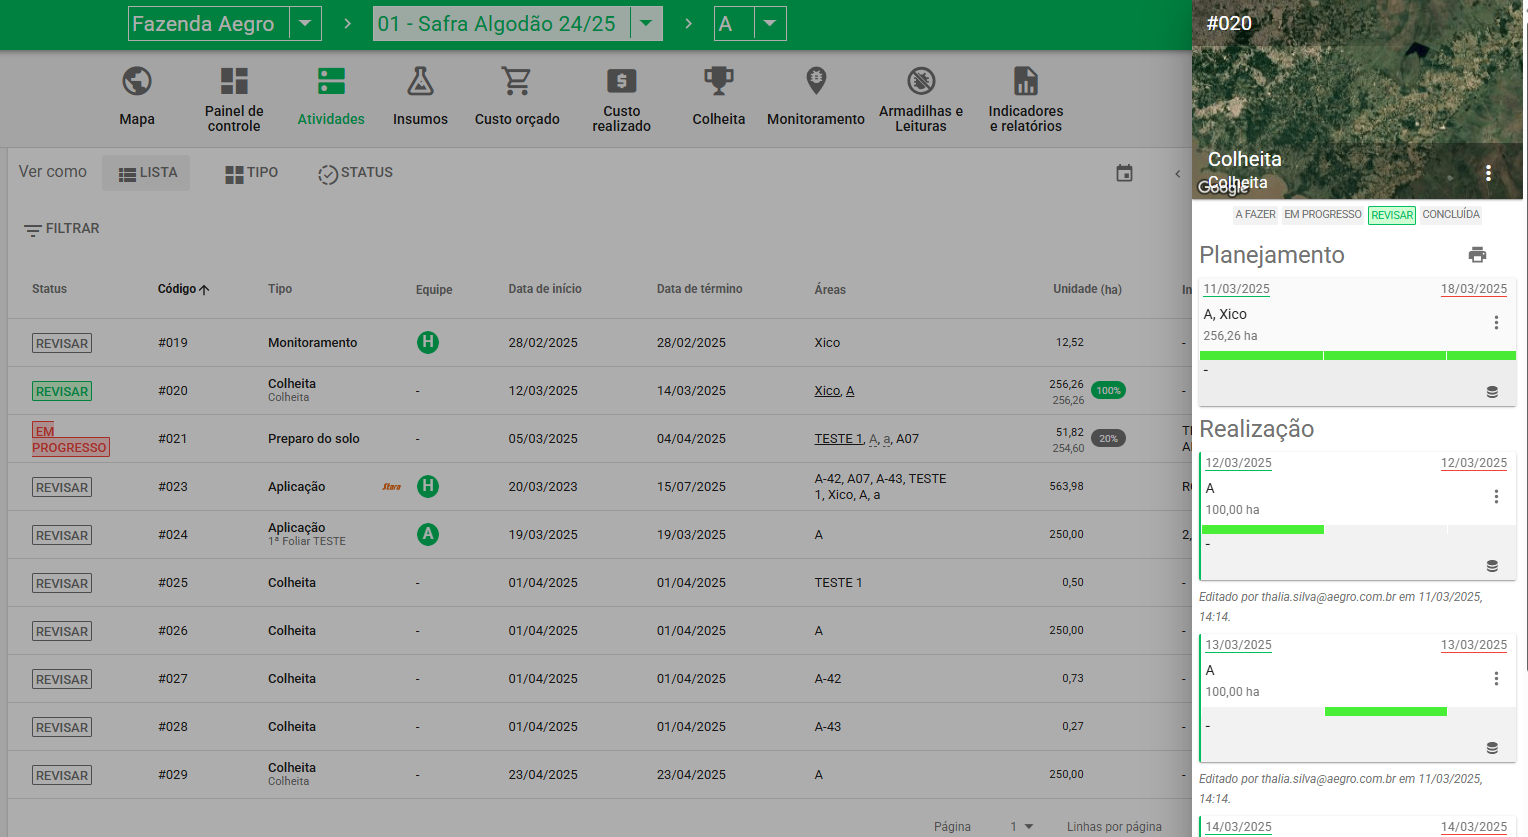Open the Insumos flask icon
The height and width of the screenshot is (837, 1528).
click(420, 81)
